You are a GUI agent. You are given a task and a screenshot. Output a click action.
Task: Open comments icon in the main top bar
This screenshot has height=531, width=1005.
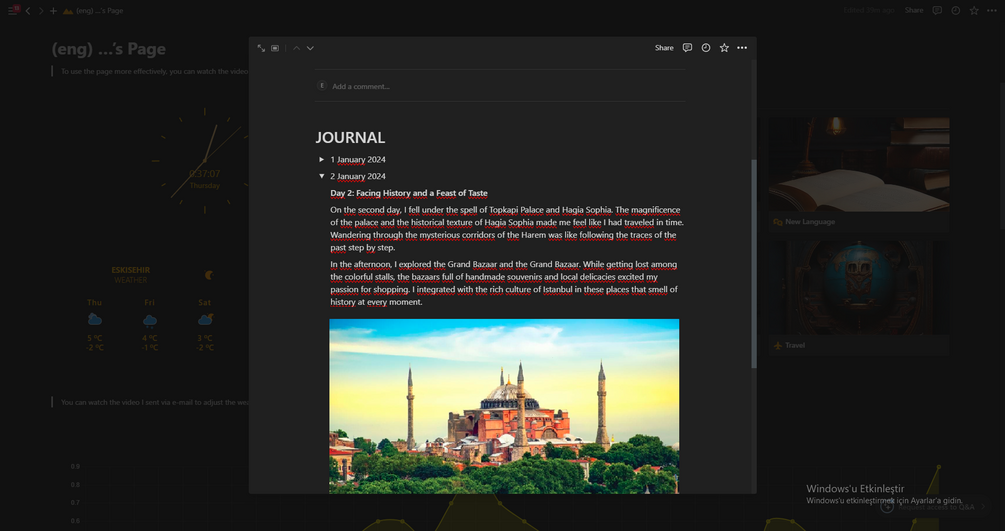coord(937,10)
